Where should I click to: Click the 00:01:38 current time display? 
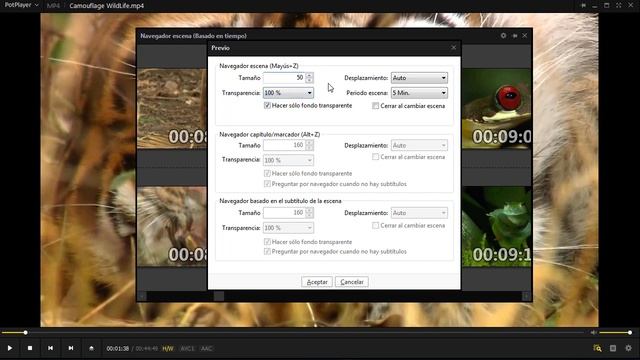click(x=118, y=349)
